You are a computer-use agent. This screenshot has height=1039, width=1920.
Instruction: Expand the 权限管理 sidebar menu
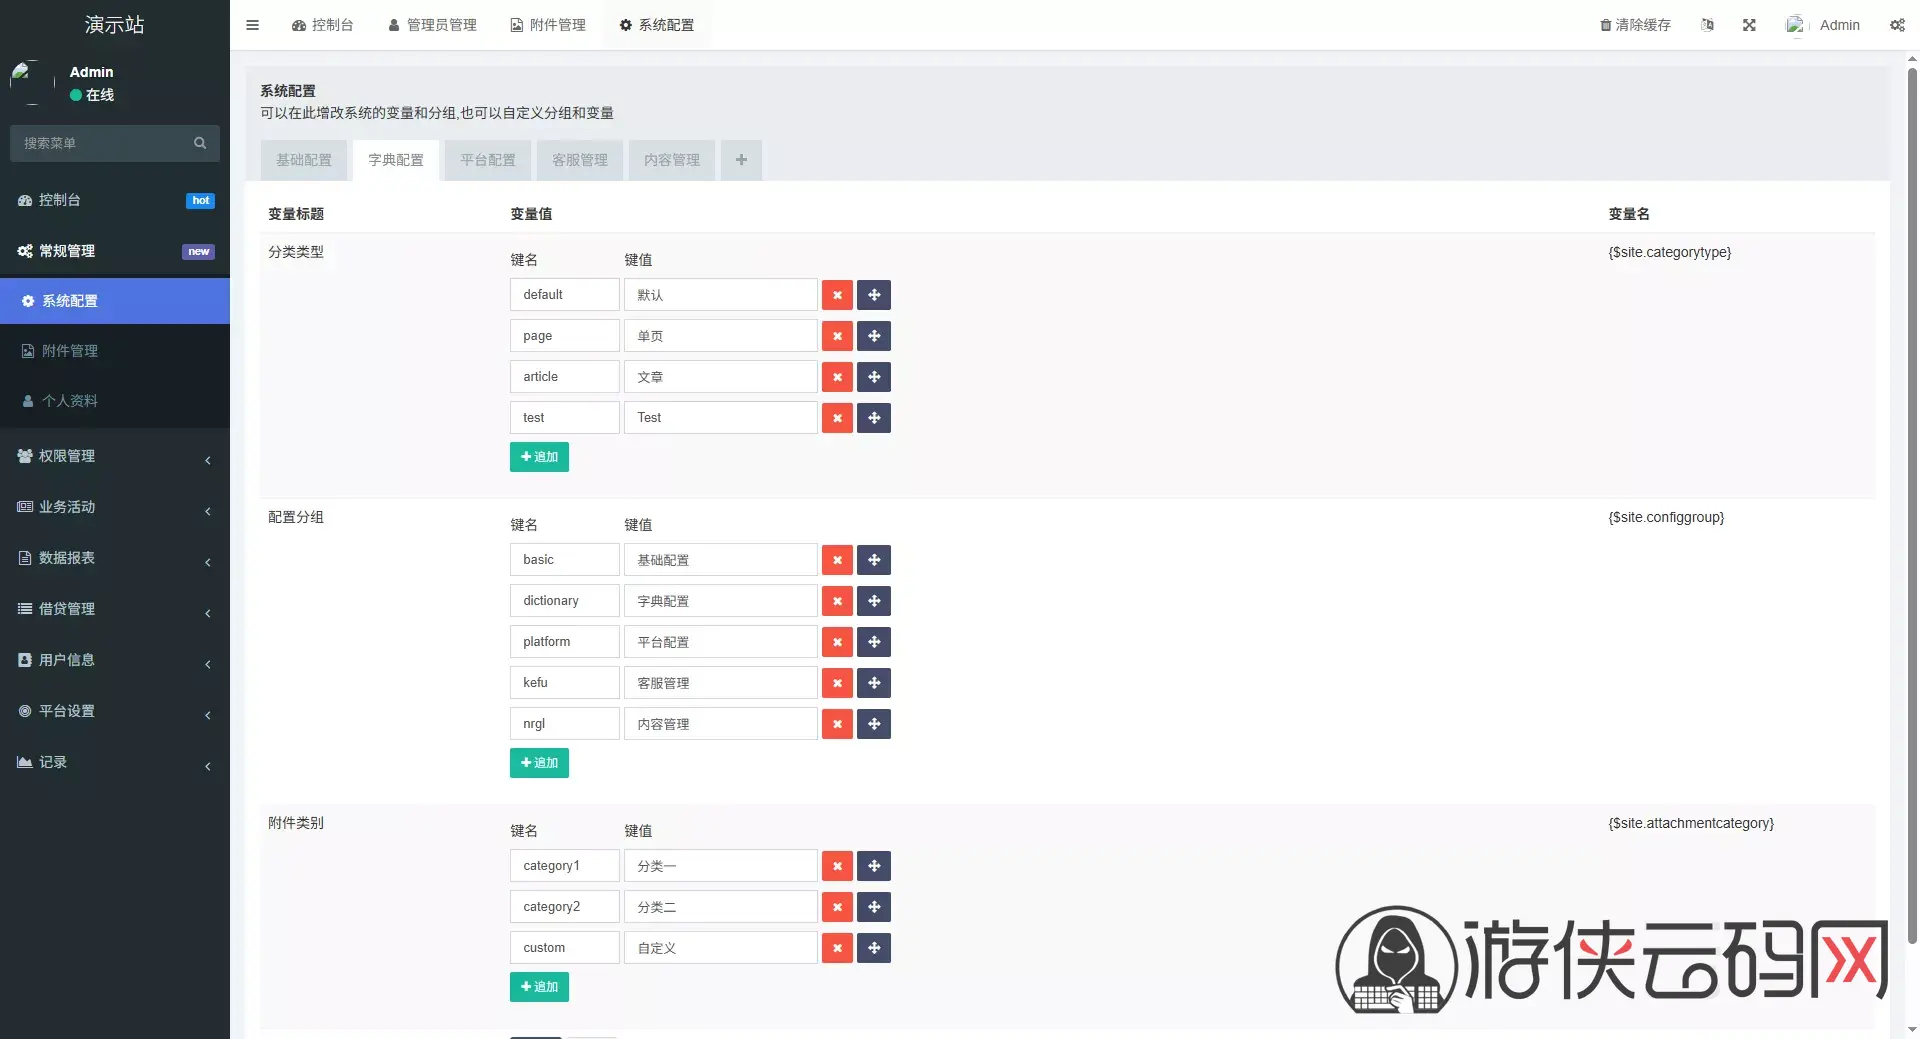point(115,456)
